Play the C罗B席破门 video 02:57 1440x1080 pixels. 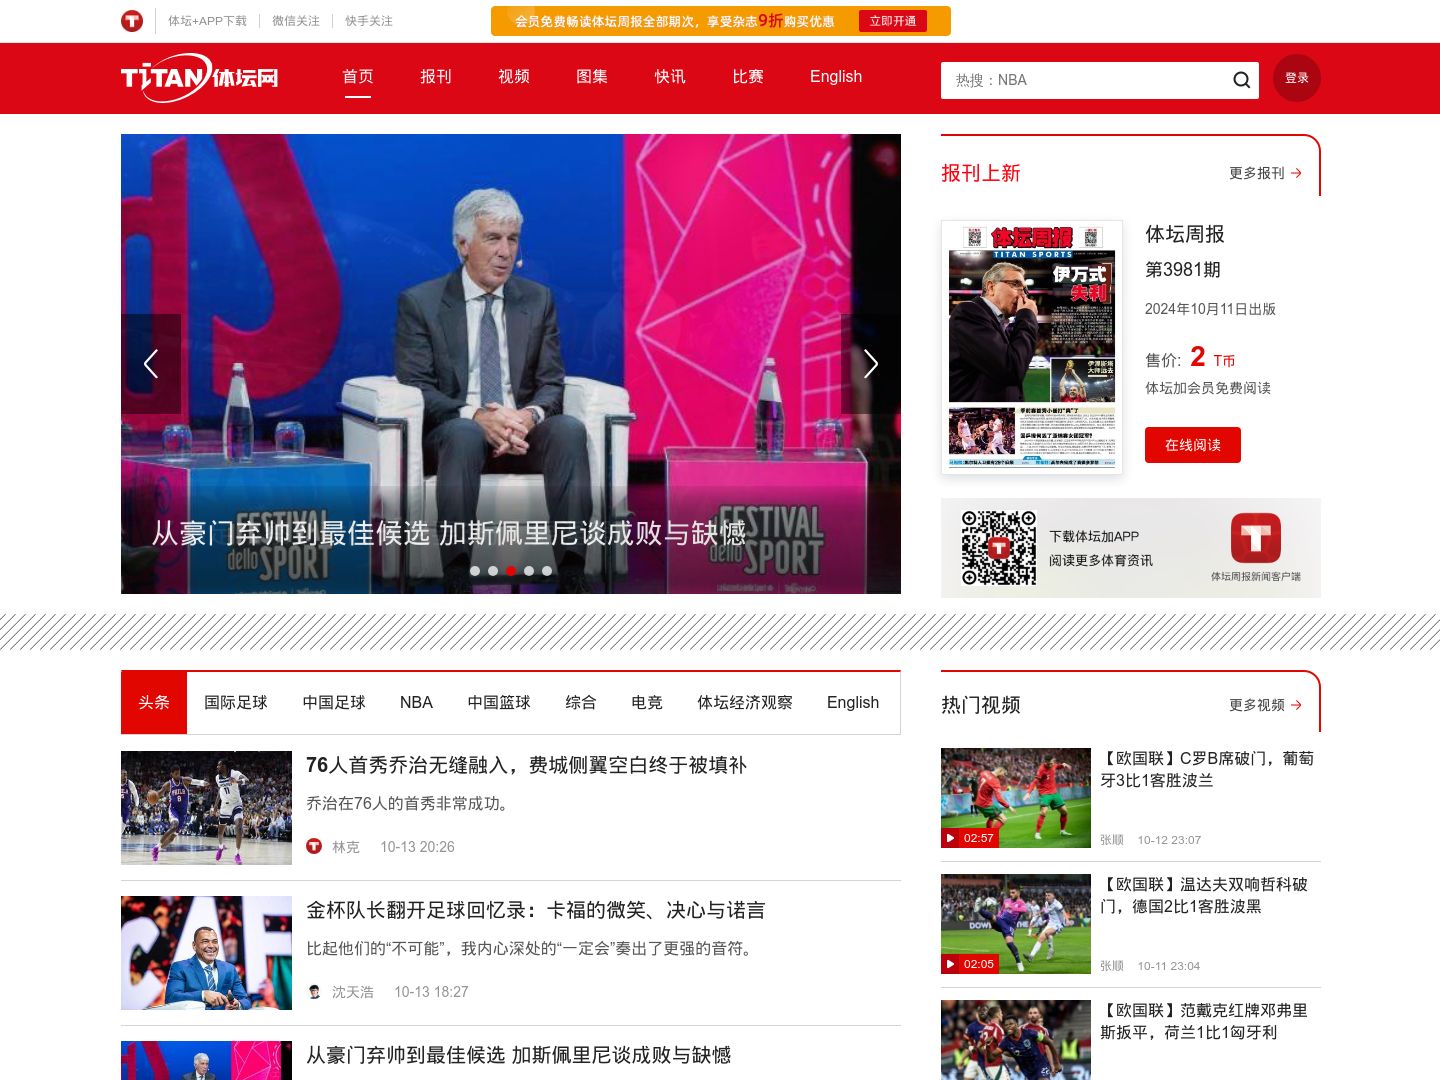pos(1016,798)
